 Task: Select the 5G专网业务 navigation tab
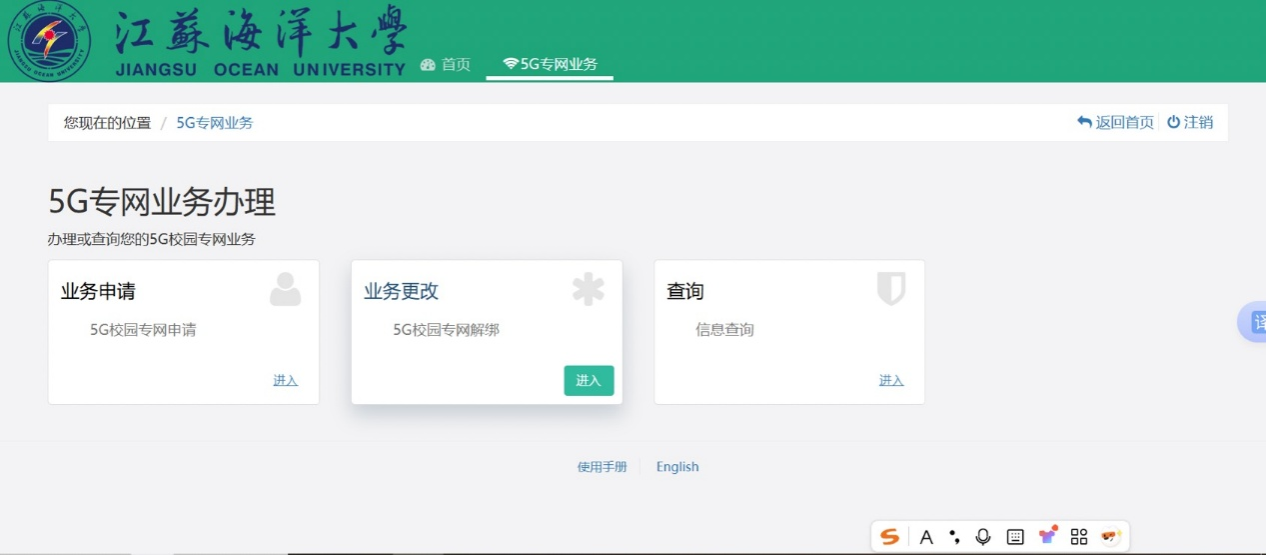pos(550,64)
